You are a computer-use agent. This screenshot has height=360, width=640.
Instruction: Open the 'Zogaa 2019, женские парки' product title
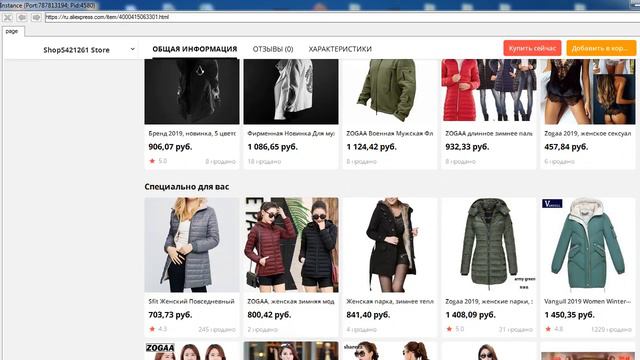[489, 301]
